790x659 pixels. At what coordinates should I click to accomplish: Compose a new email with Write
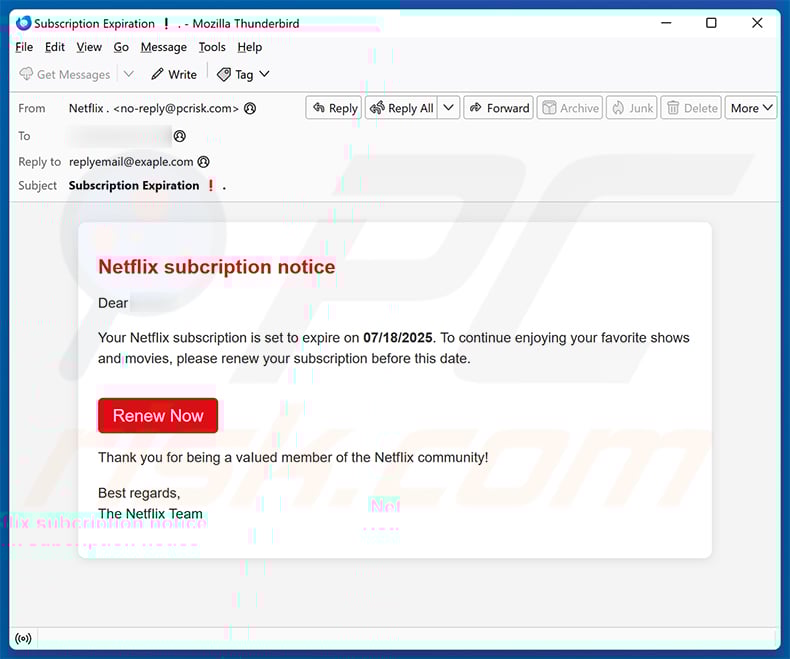174,74
